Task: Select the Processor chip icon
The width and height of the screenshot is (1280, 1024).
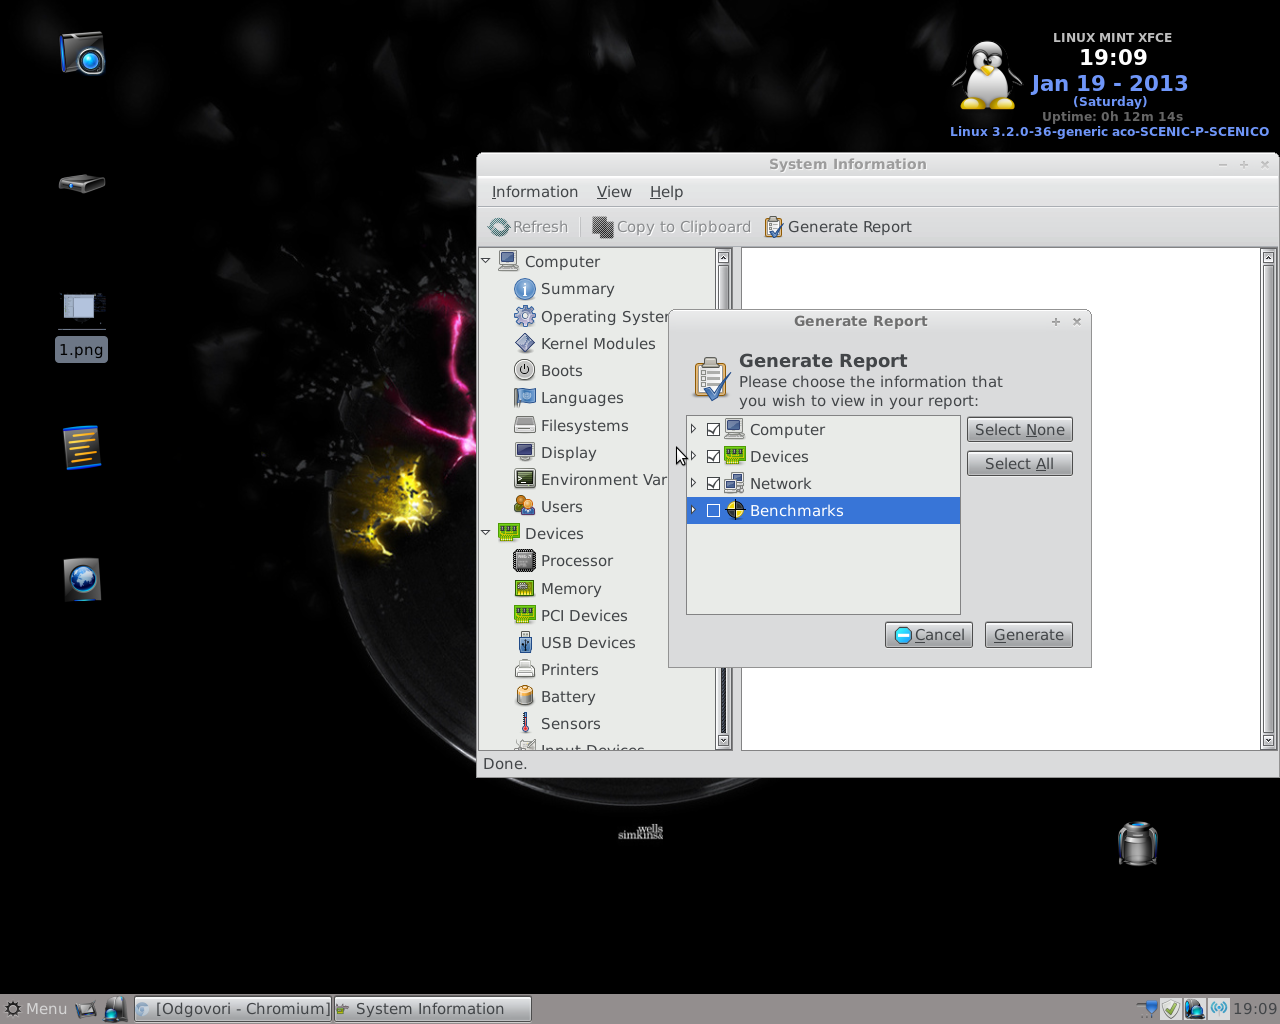Action: pyautogui.click(x=525, y=561)
